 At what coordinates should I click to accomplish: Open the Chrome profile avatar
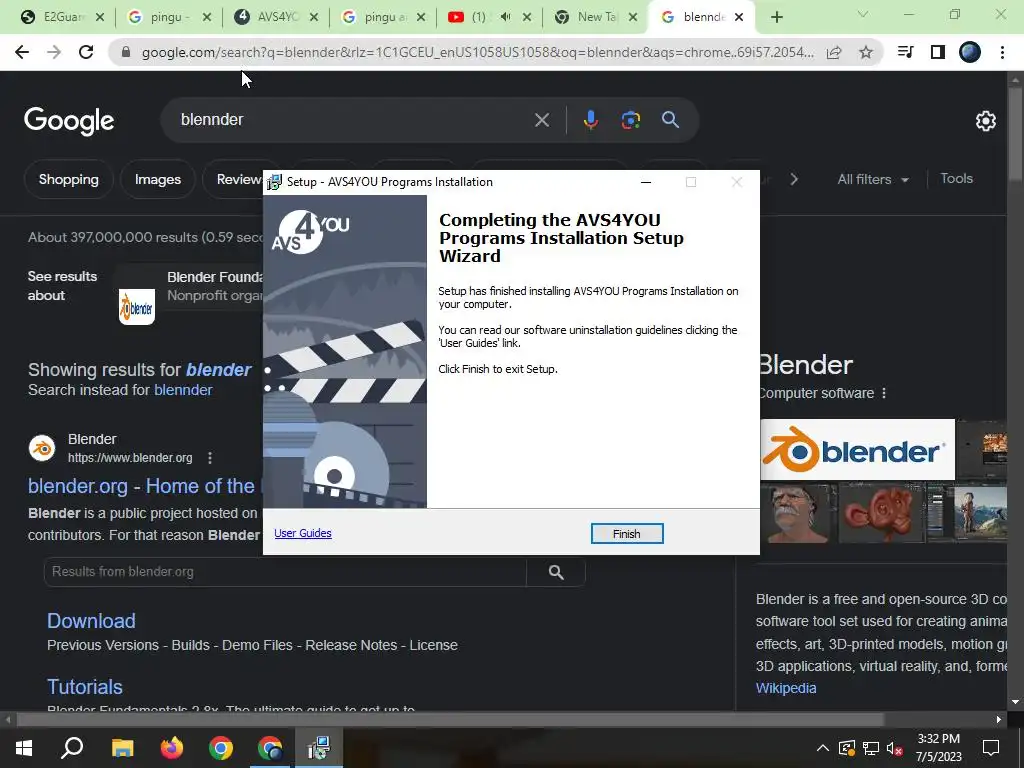click(x=970, y=52)
